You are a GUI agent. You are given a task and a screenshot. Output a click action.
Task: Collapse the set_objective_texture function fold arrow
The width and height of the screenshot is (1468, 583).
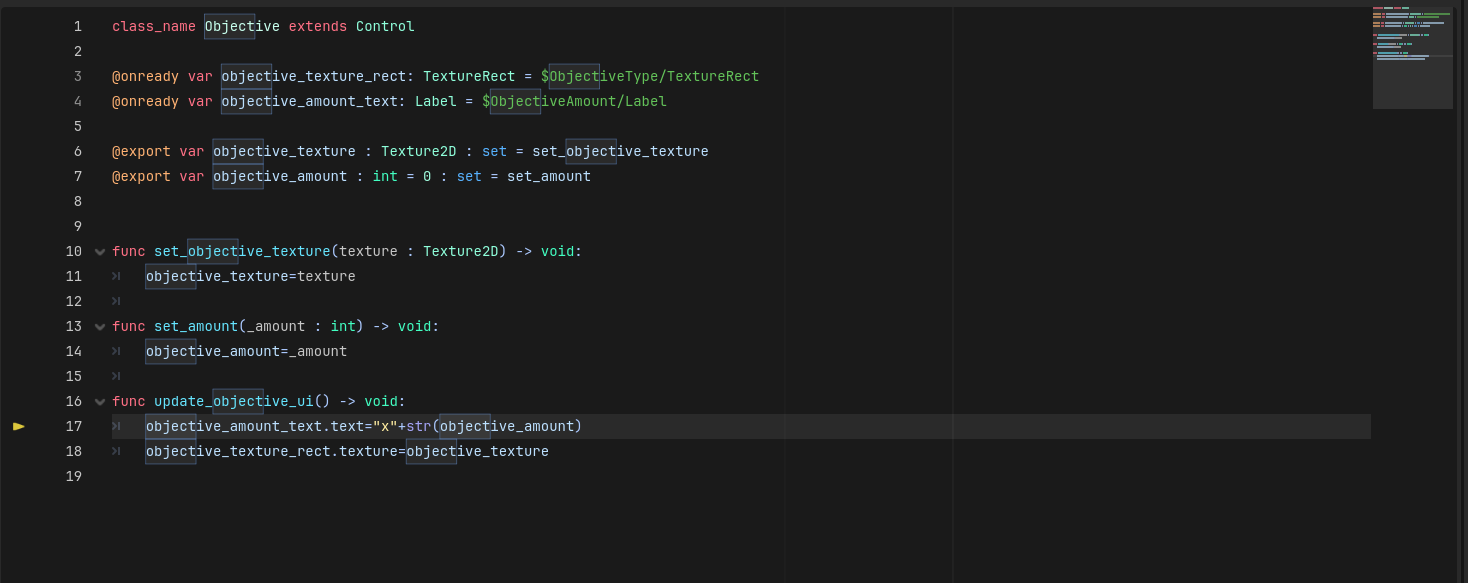[x=100, y=252]
